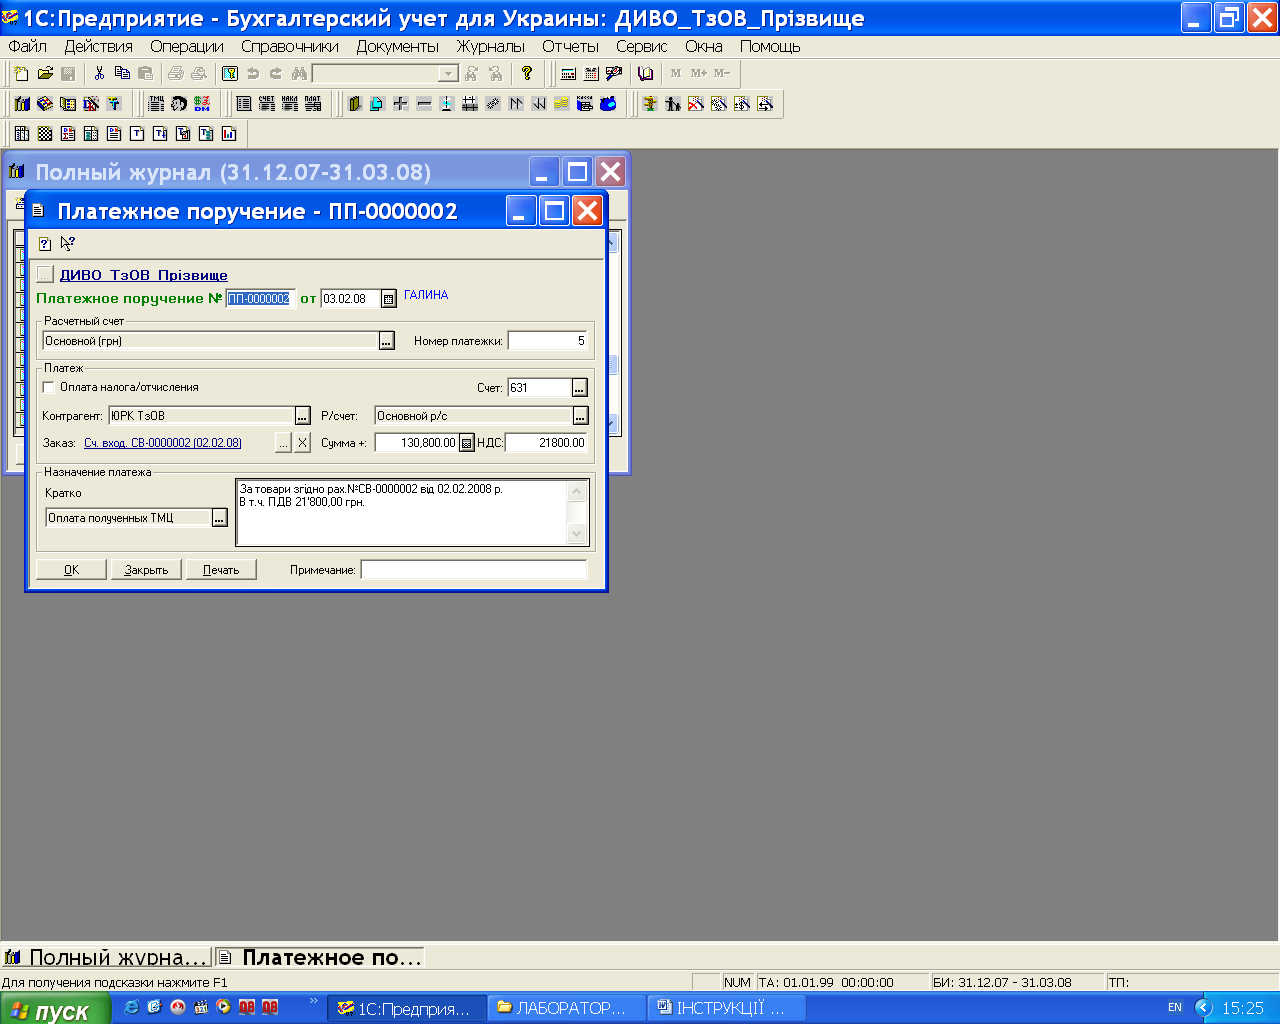Viewport: 1280px width, 1024px height.
Task: Open the Сч. вход. СВ-0000002 order link
Action: [x=163, y=443]
